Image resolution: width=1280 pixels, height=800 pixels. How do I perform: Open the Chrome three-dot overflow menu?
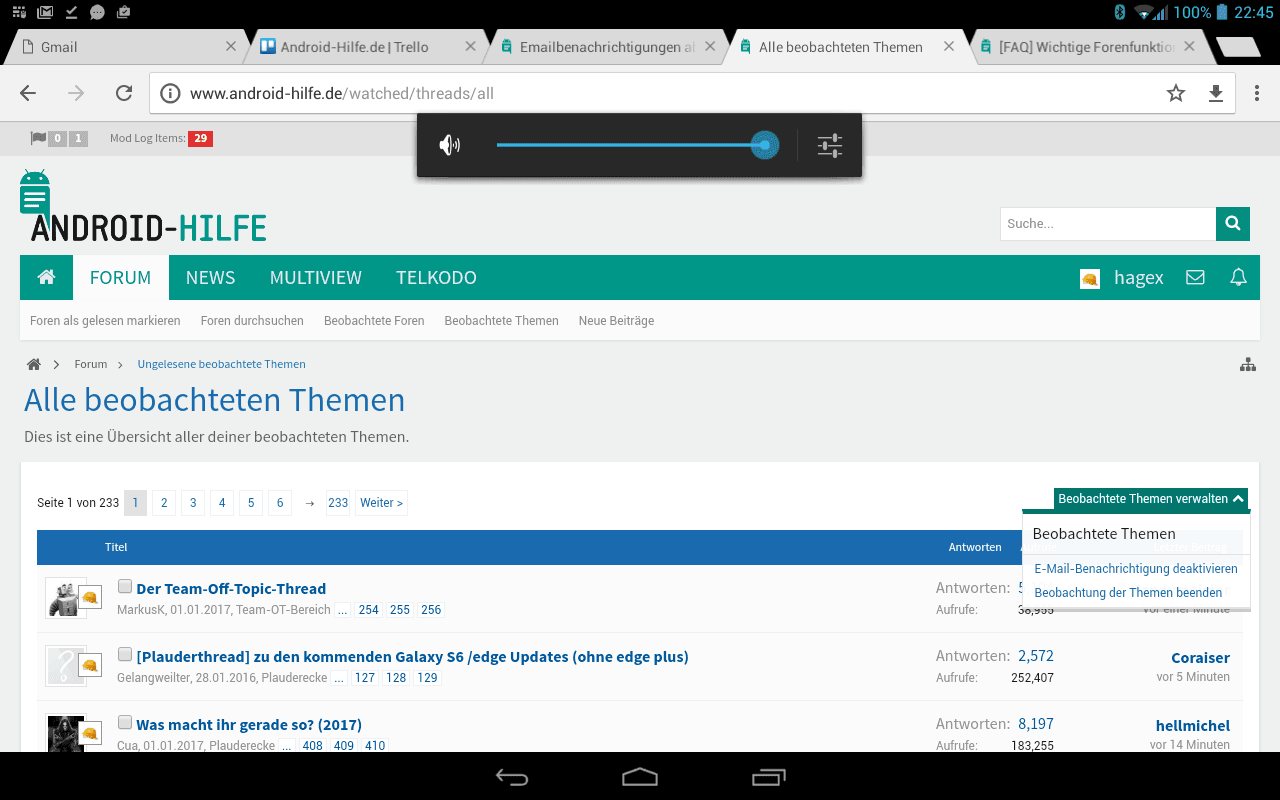pyautogui.click(x=1256, y=93)
